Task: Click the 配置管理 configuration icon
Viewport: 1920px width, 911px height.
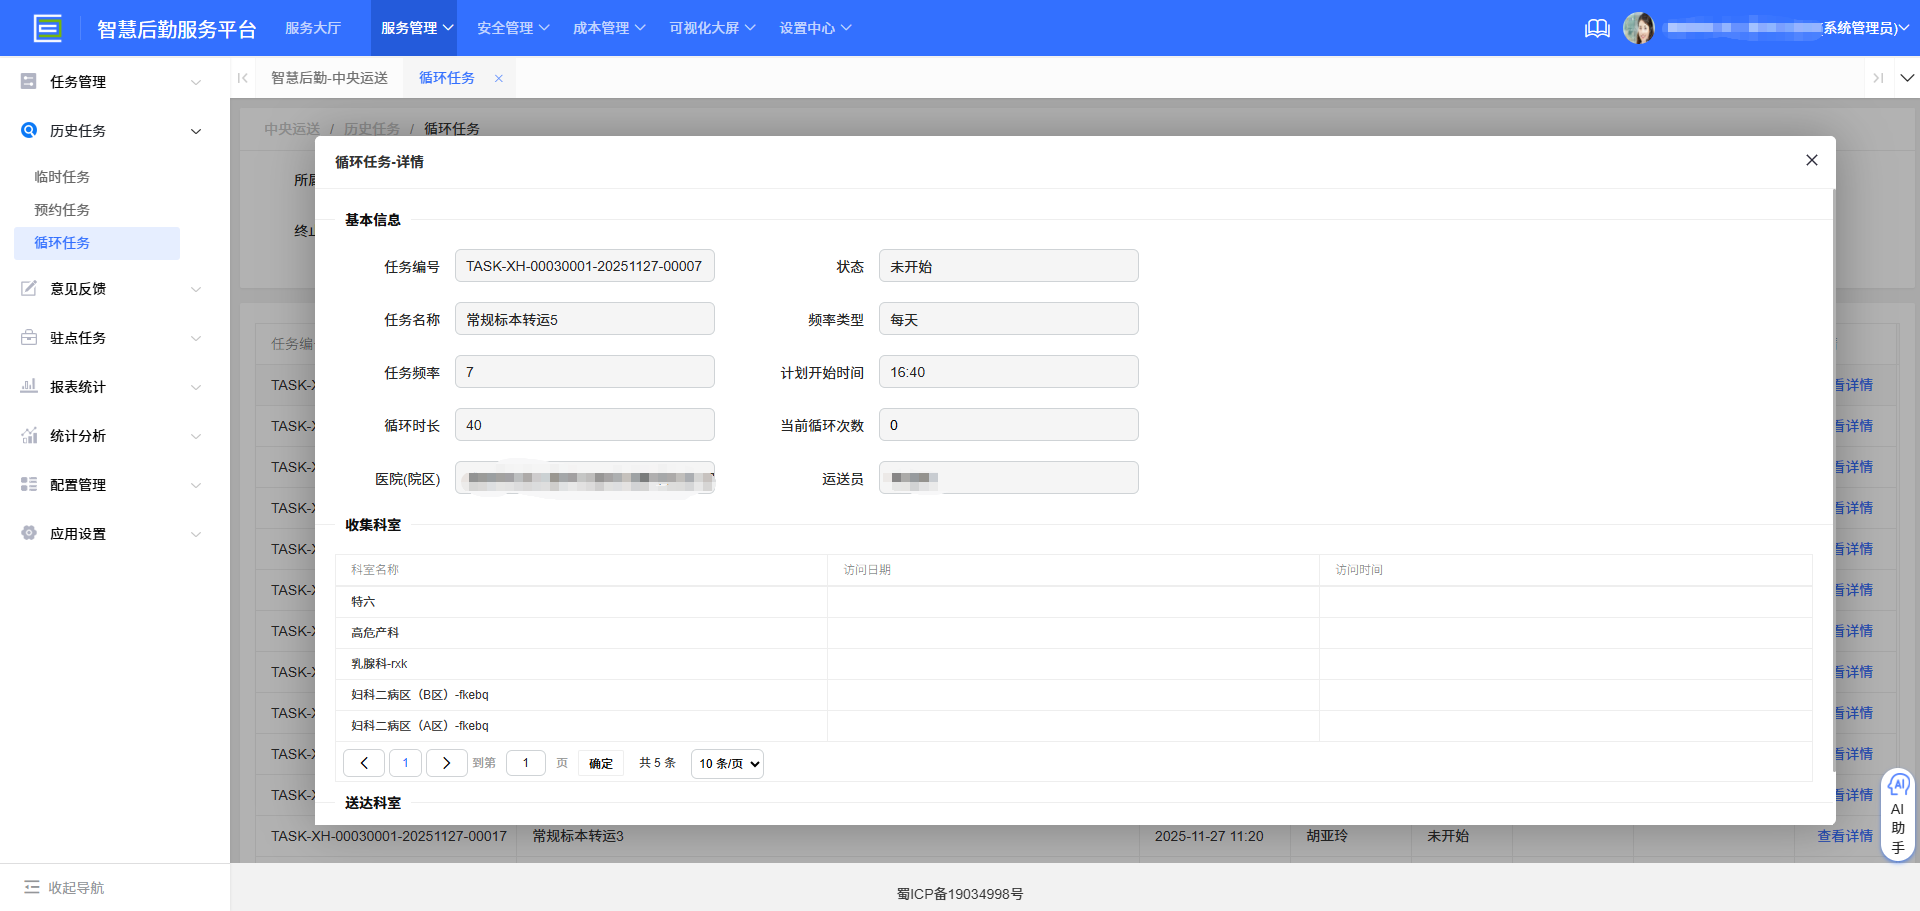Action: [28, 484]
